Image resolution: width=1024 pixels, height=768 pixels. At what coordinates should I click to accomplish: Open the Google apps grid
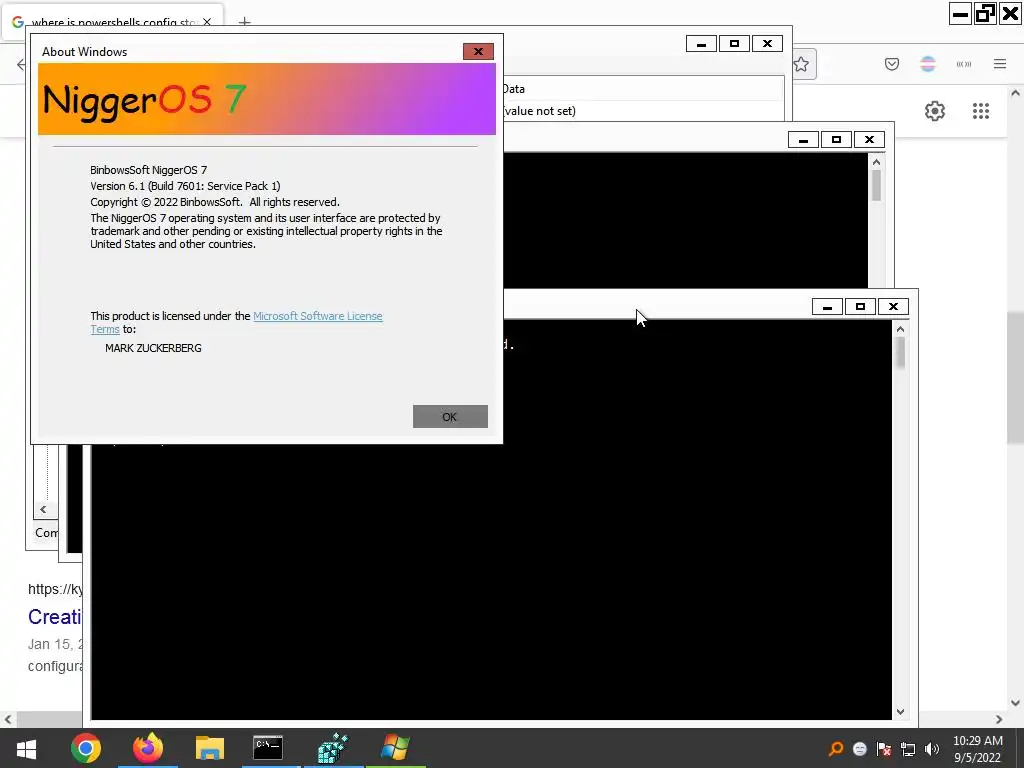point(981,111)
